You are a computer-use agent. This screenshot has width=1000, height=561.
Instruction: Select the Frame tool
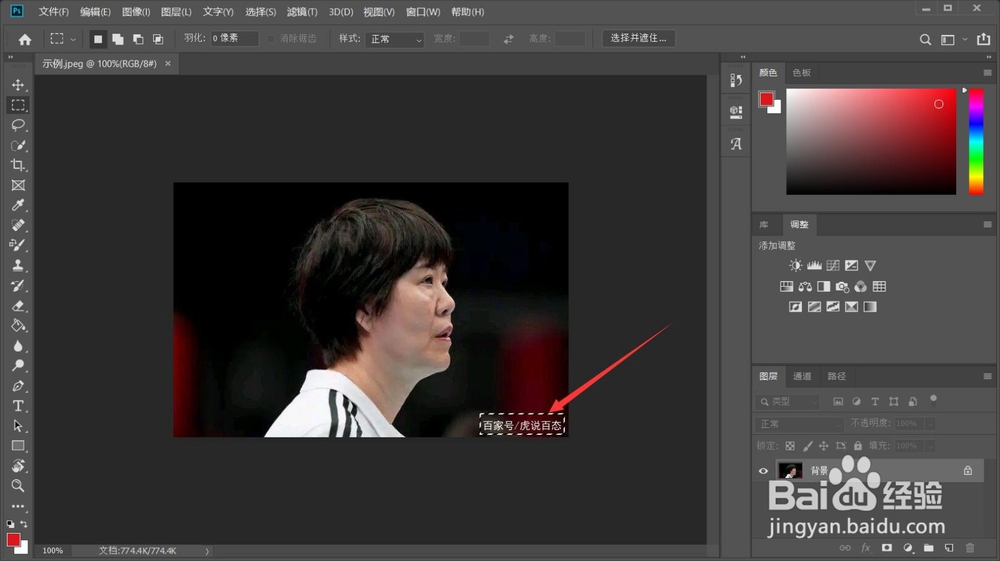pyautogui.click(x=18, y=186)
